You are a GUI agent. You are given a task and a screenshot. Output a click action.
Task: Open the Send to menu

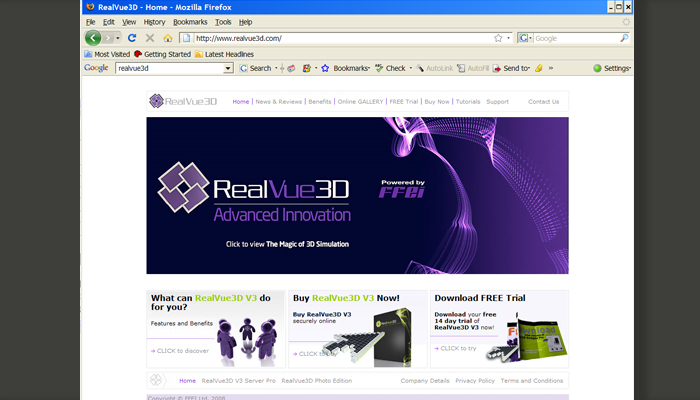511,68
